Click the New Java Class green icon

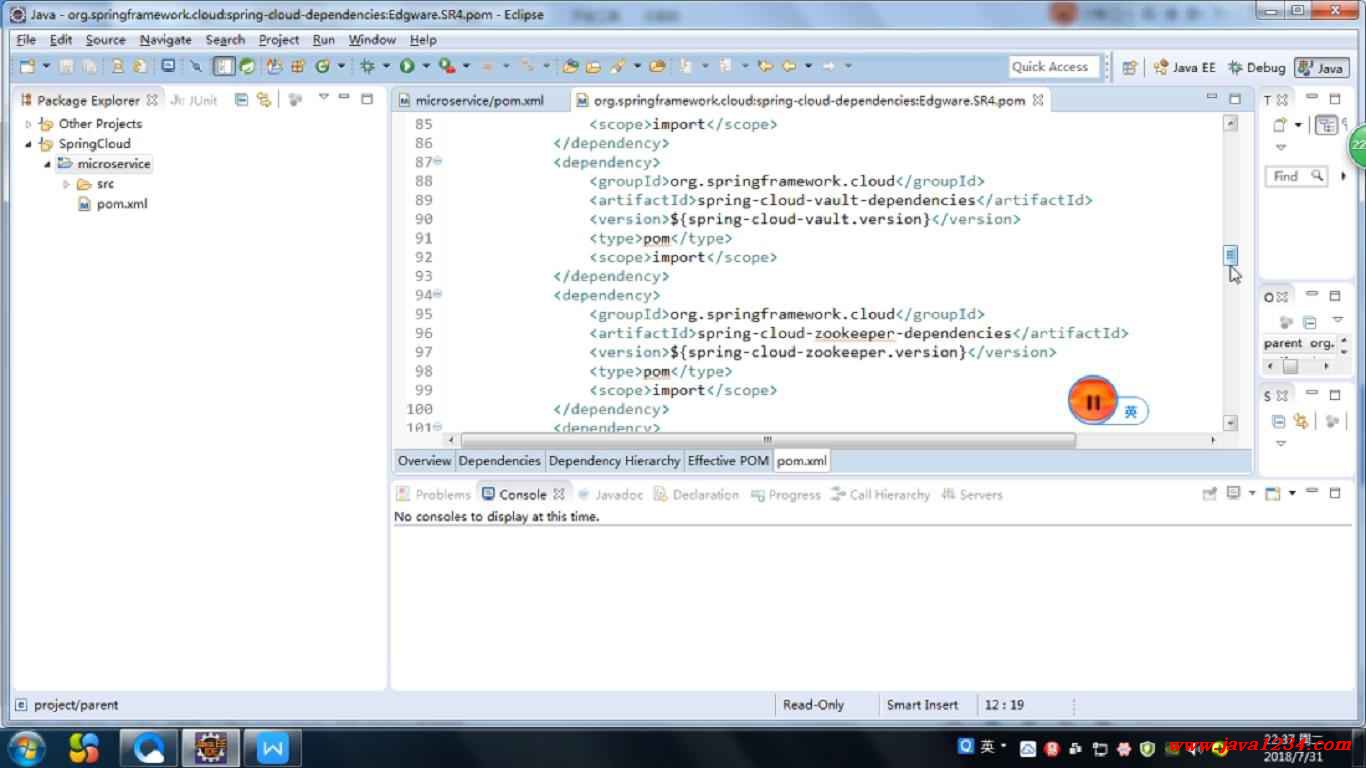[x=322, y=66]
